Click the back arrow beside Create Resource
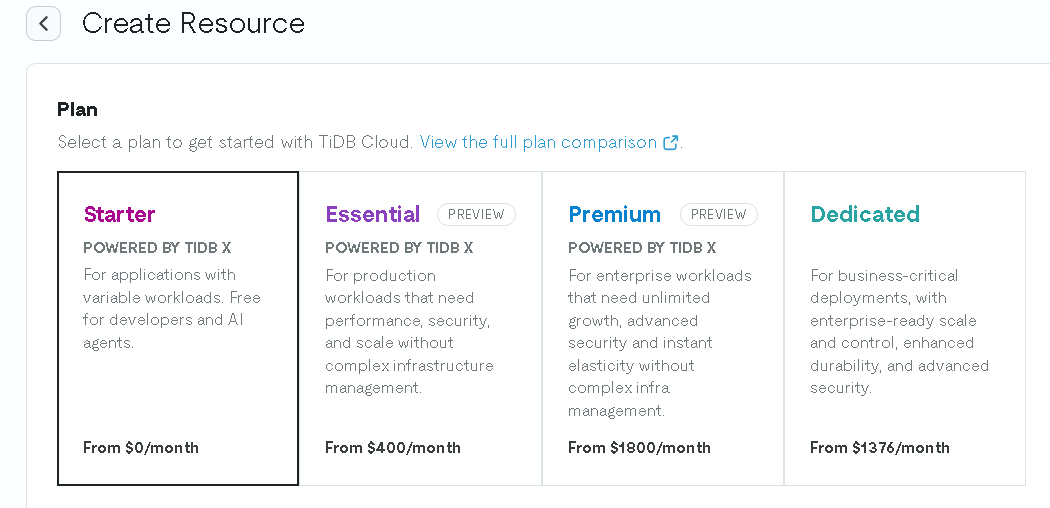Image resolution: width=1050 pixels, height=508 pixels. [44, 23]
